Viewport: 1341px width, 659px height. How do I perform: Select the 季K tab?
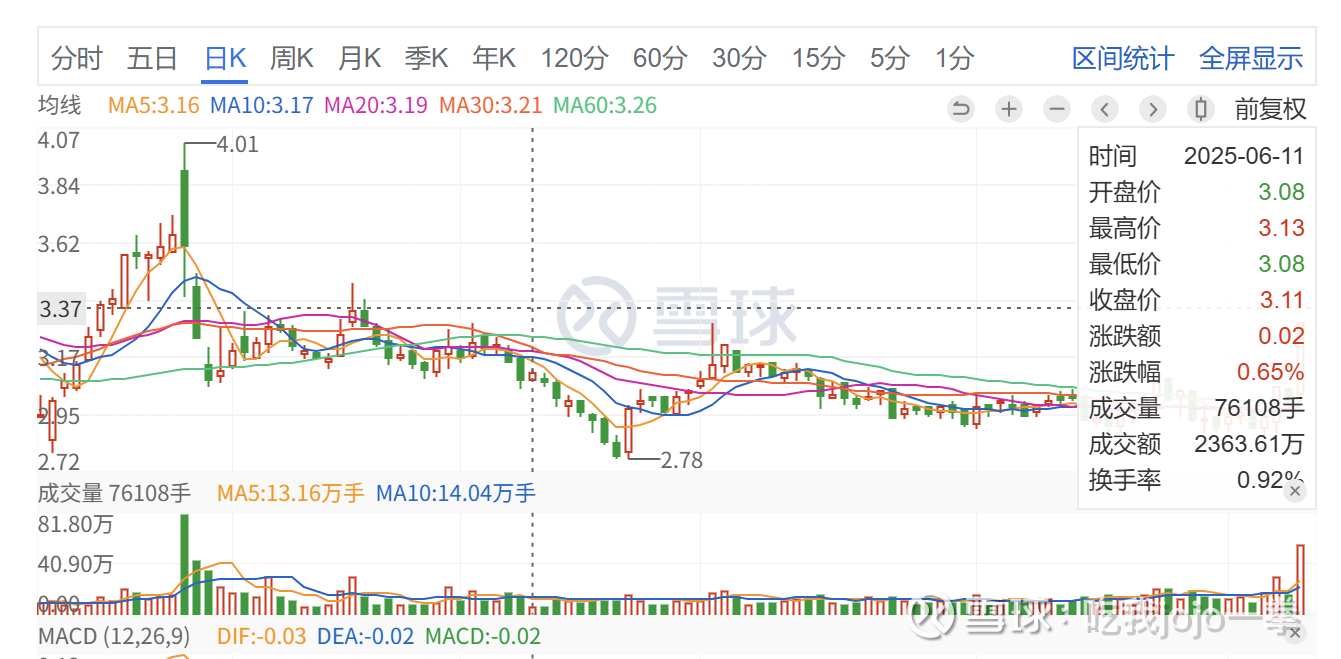(427, 58)
